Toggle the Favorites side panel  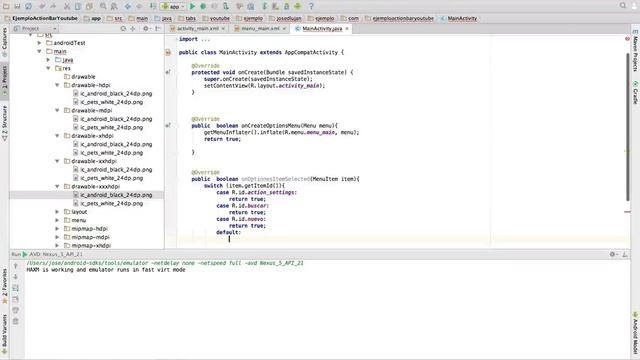(4, 286)
